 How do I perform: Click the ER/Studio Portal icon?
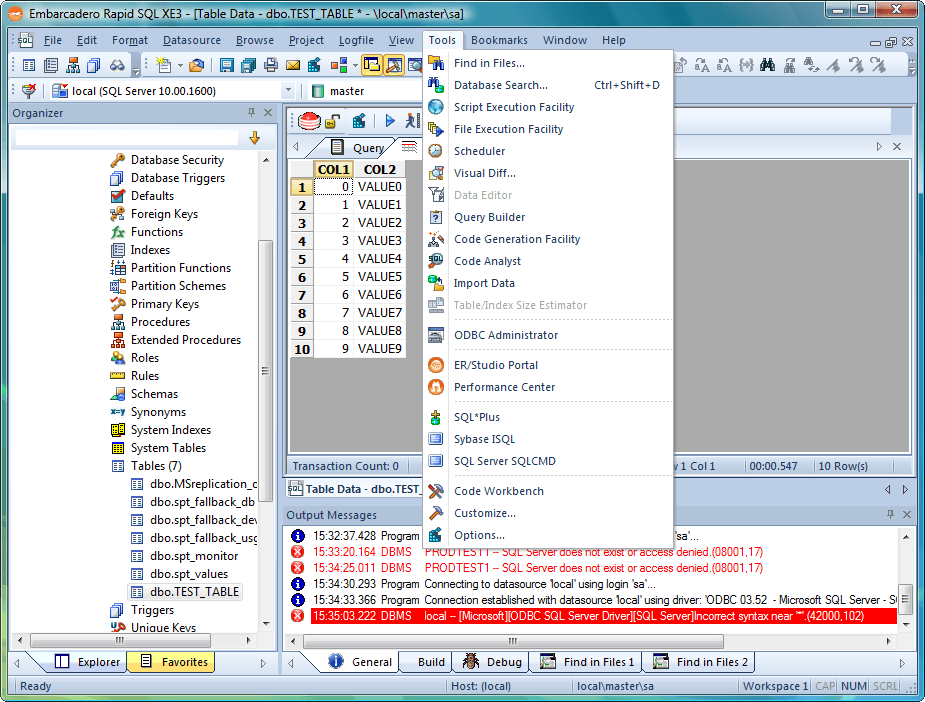[x=436, y=365]
